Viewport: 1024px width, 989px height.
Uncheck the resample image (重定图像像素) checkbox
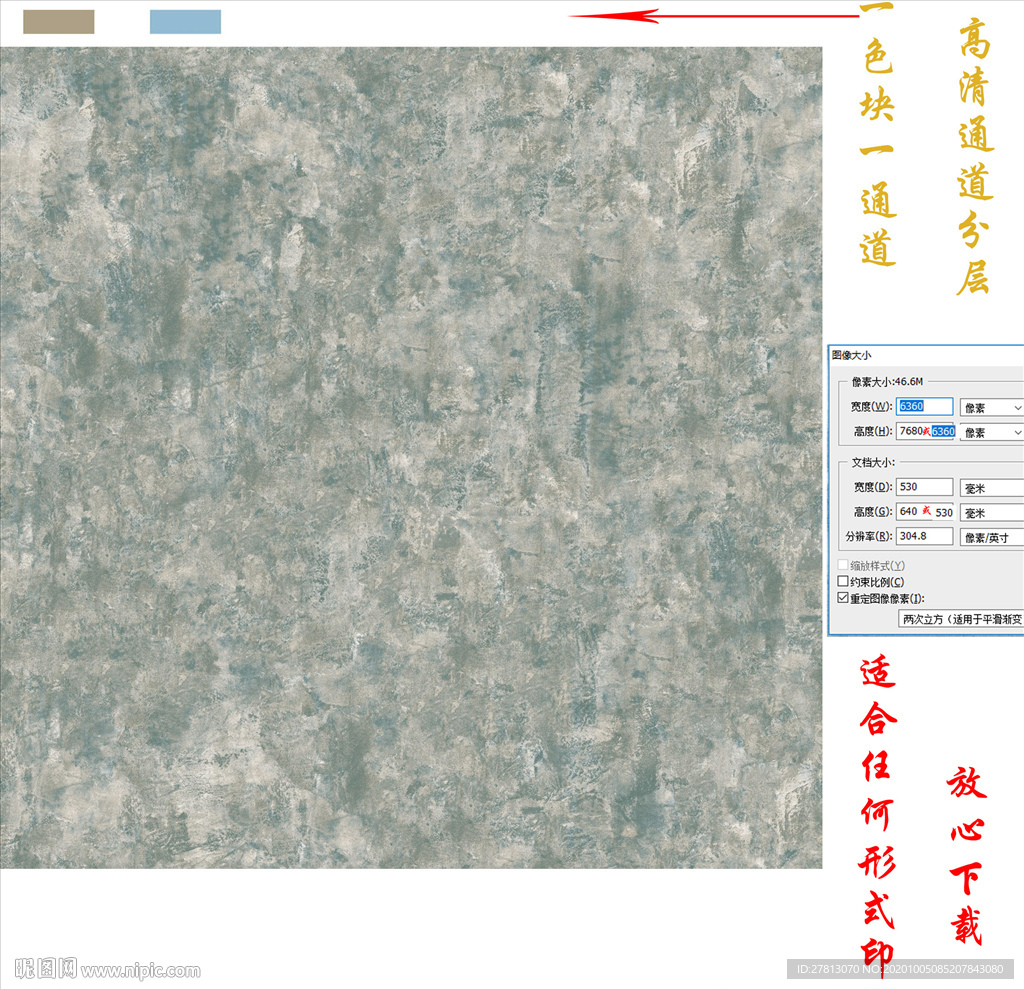pos(843,598)
